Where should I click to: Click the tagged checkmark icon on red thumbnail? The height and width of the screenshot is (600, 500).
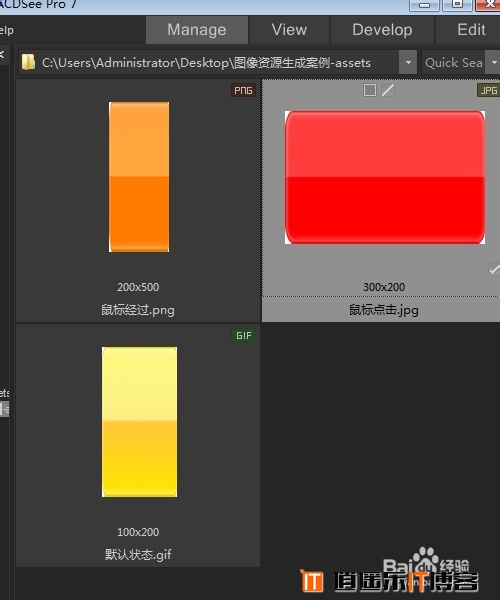pyautogui.click(x=494, y=269)
